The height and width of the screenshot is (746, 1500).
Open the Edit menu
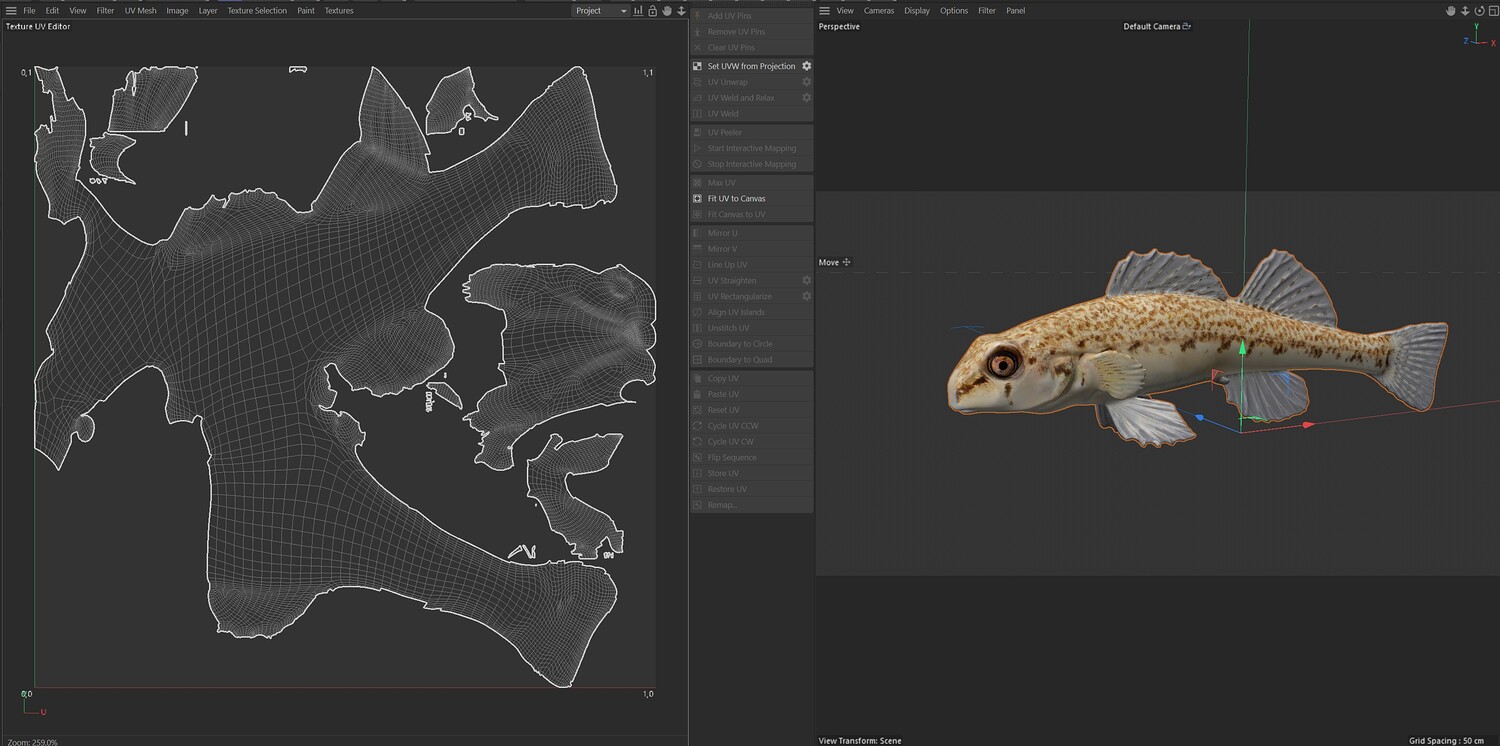click(52, 10)
